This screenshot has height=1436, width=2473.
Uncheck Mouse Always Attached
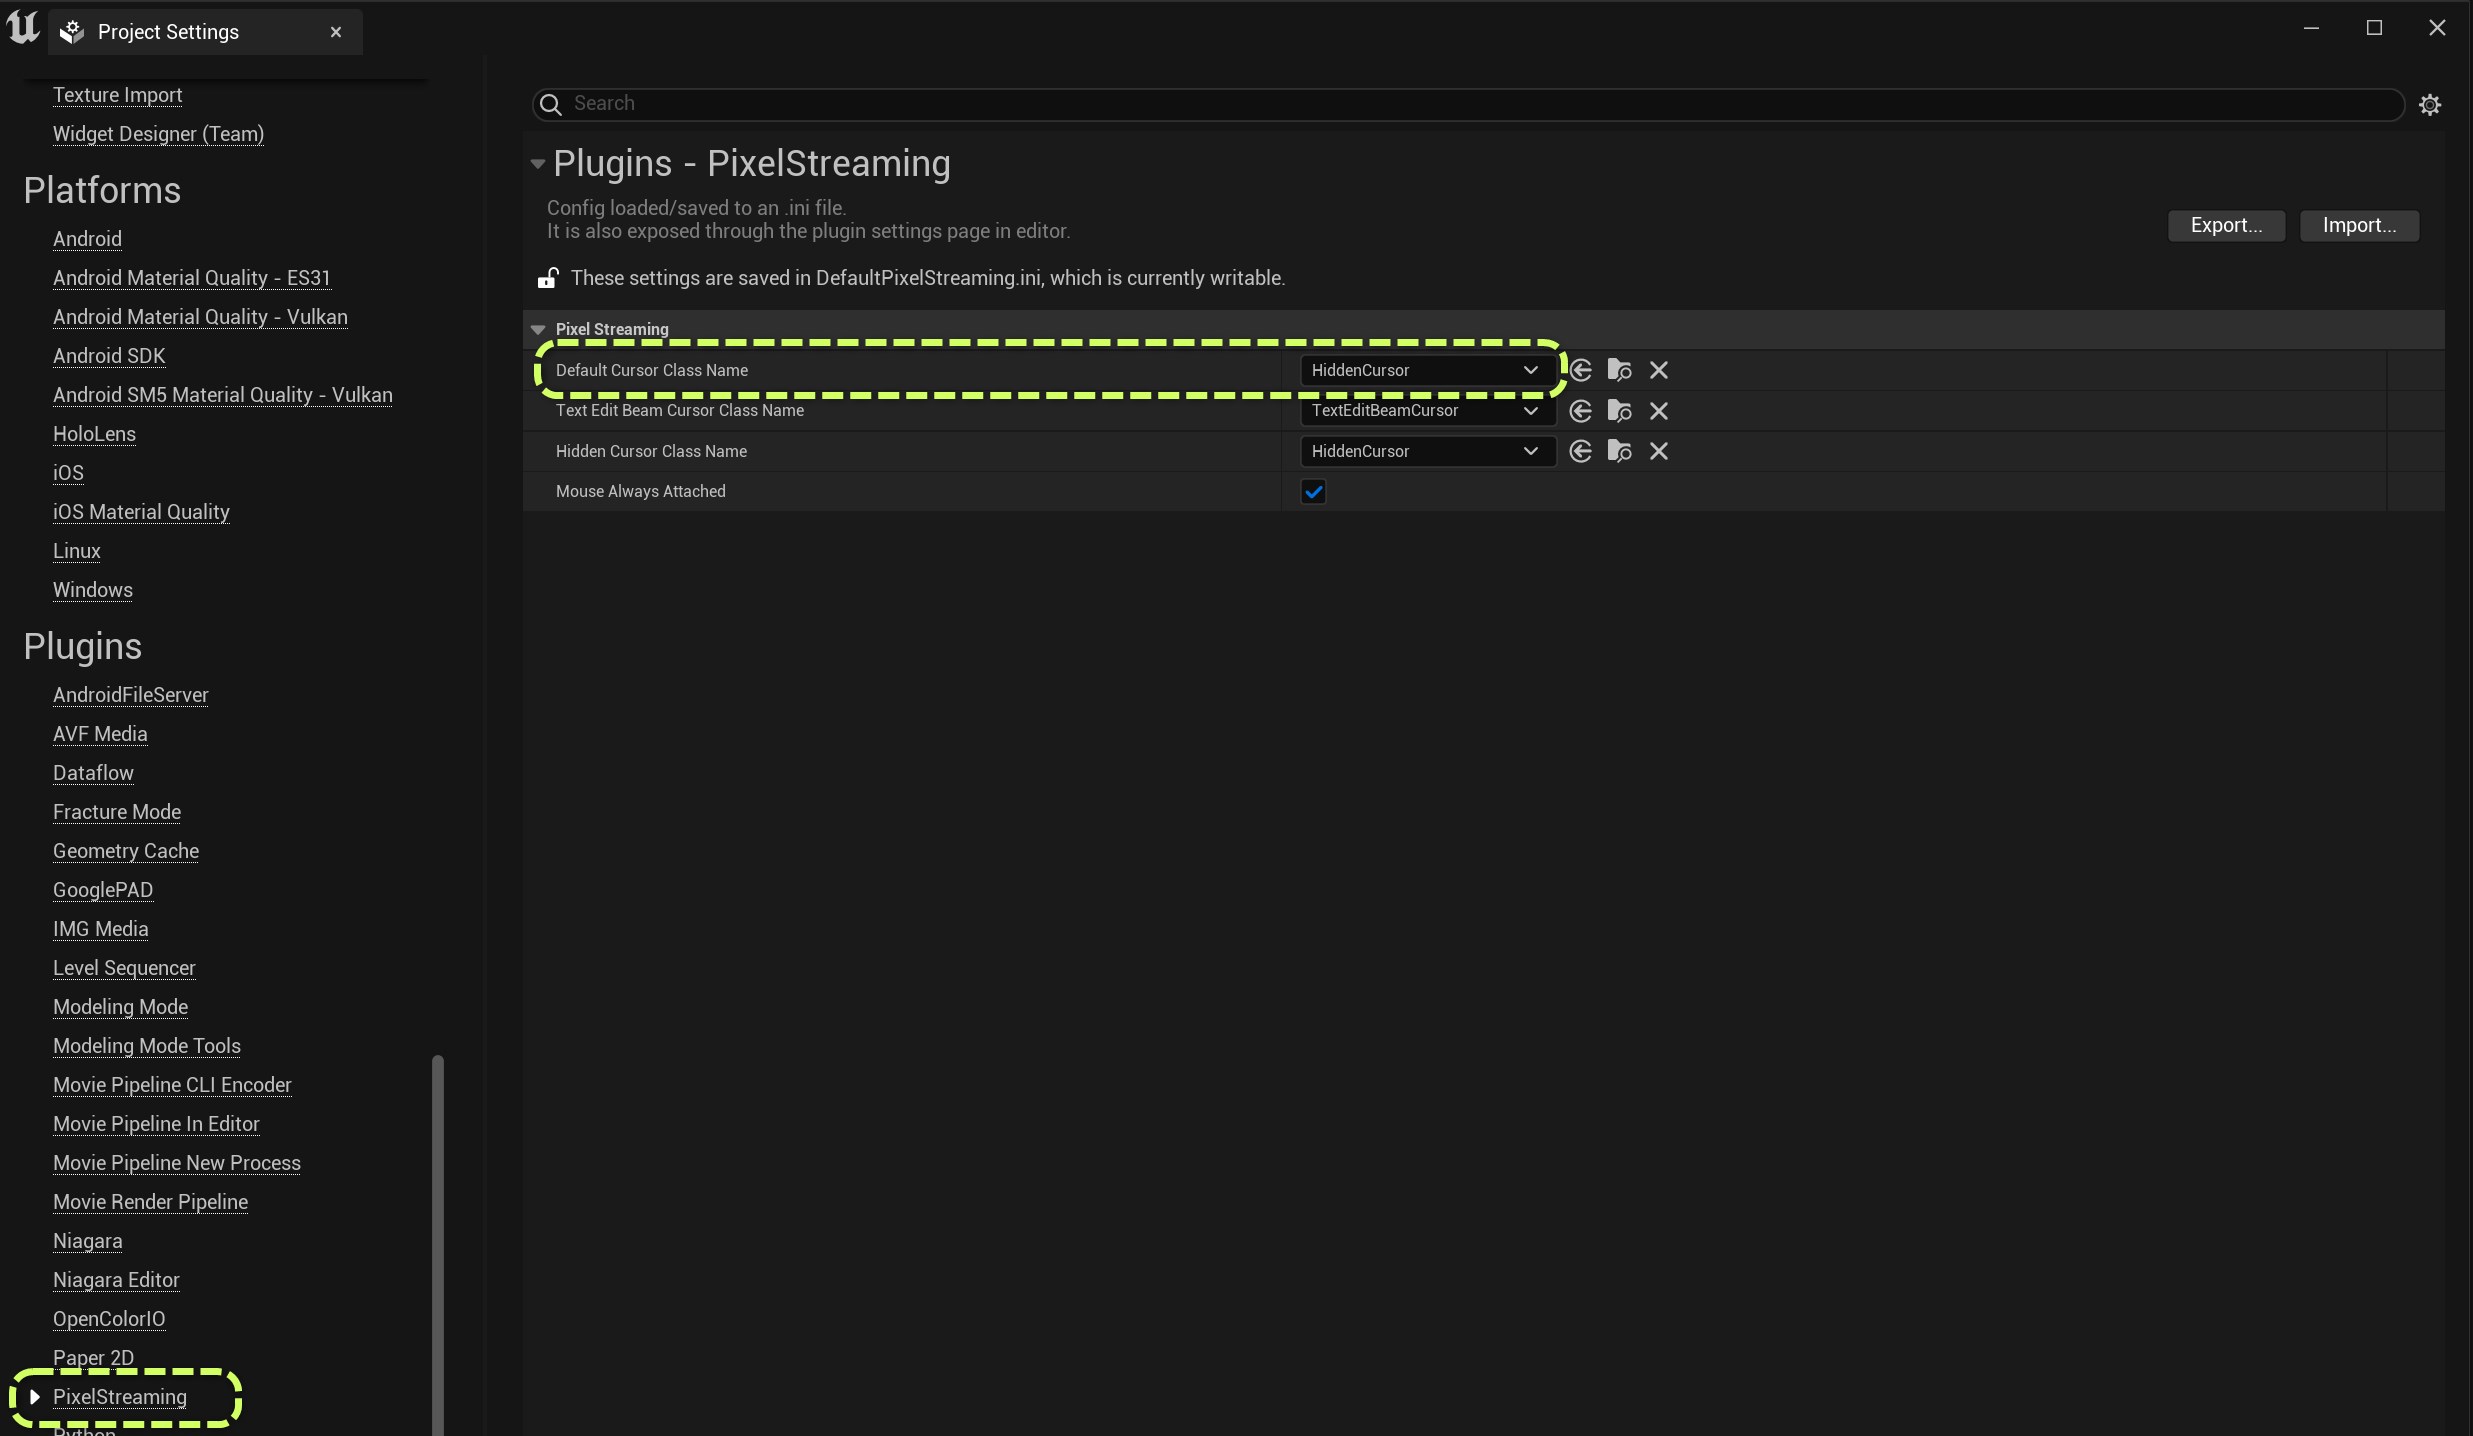(1313, 491)
